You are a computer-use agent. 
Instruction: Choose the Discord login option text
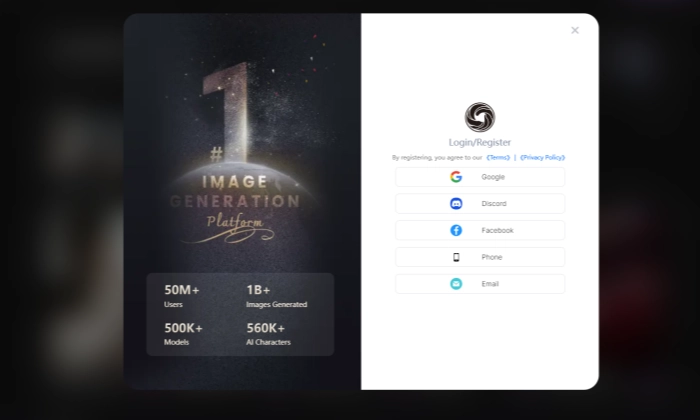[493, 204]
